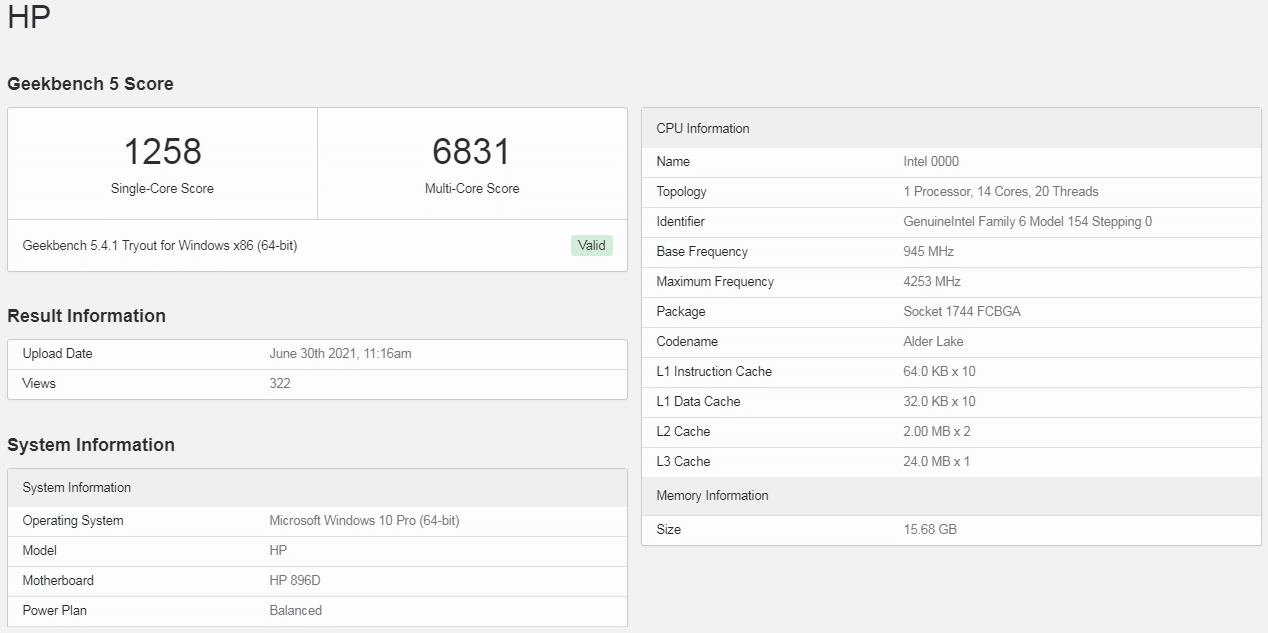Click the Alder Lake codename value
The image size is (1268, 633).
pos(934,342)
